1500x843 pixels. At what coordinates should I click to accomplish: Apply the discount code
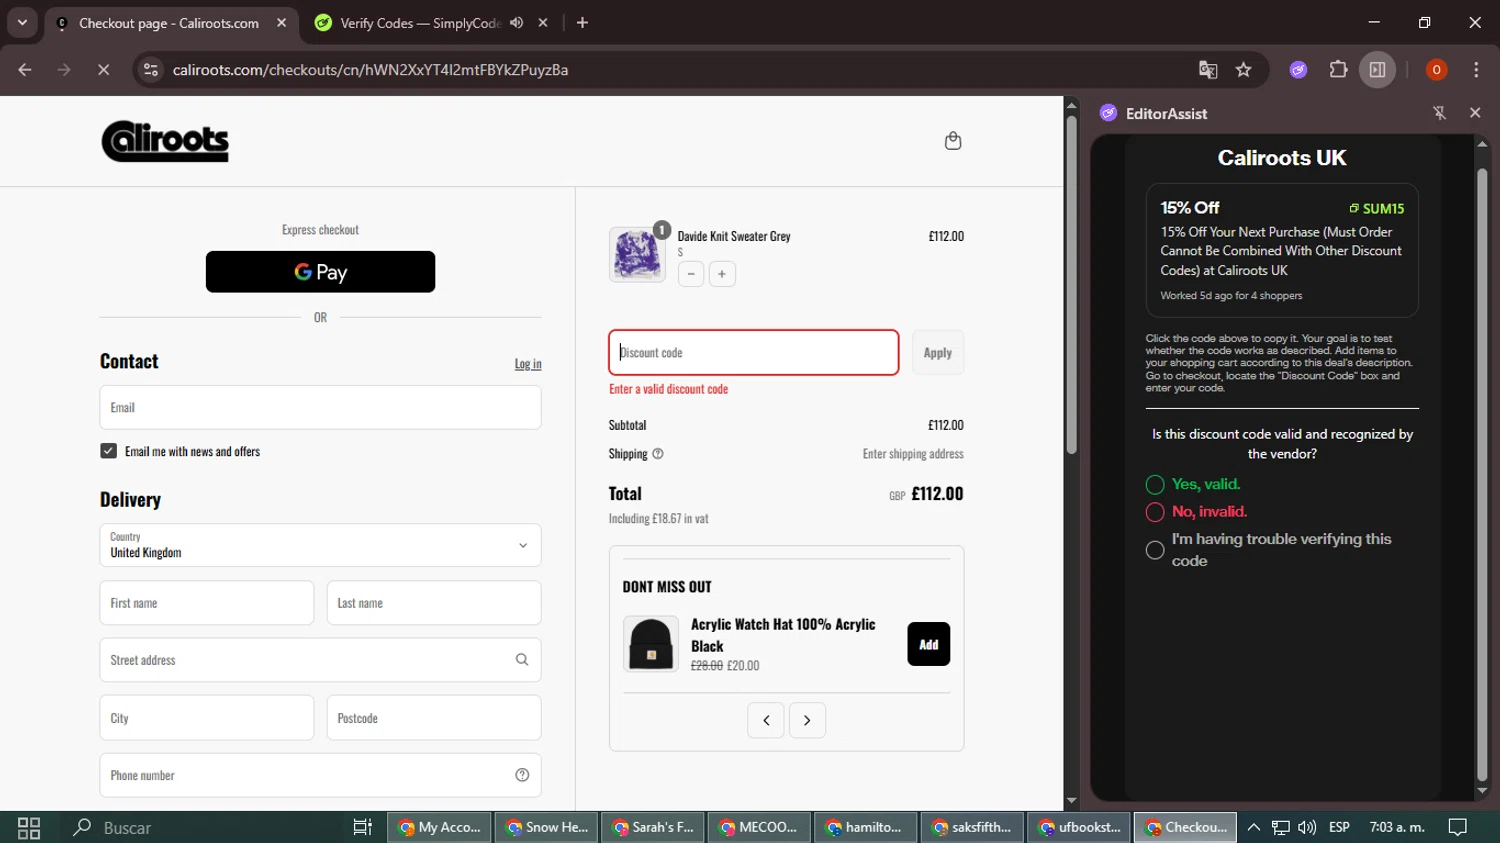click(x=938, y=353)
